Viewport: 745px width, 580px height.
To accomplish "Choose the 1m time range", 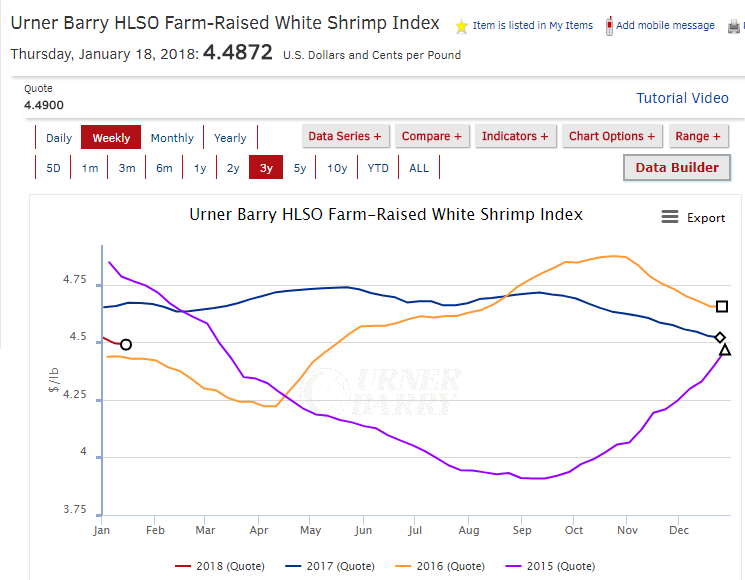I will [x=89, y=168].
